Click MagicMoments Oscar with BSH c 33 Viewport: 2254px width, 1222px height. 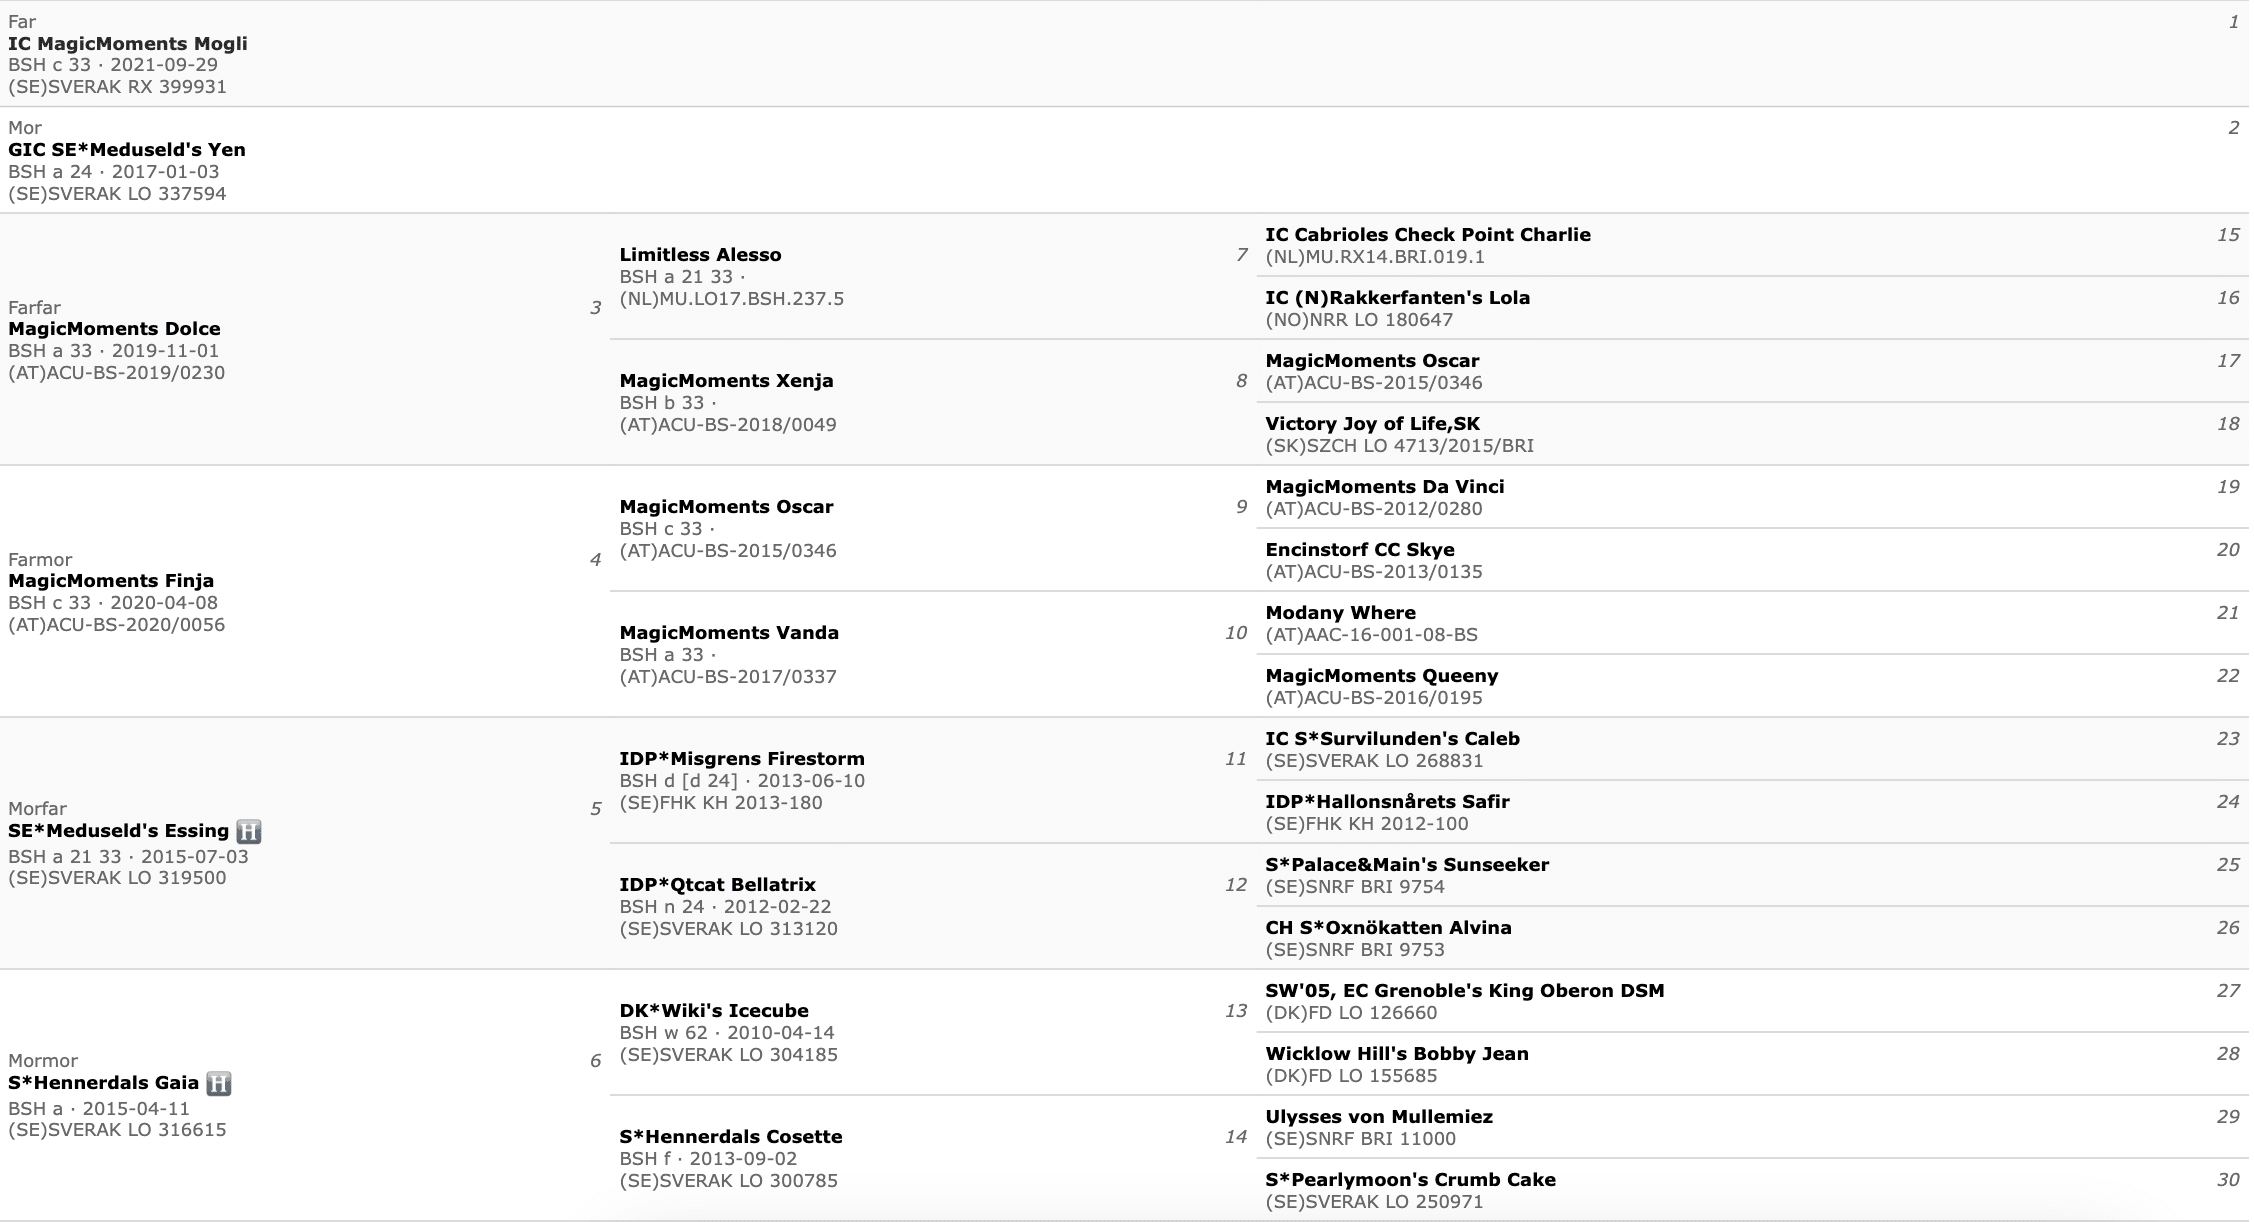[x=726, y=507]
